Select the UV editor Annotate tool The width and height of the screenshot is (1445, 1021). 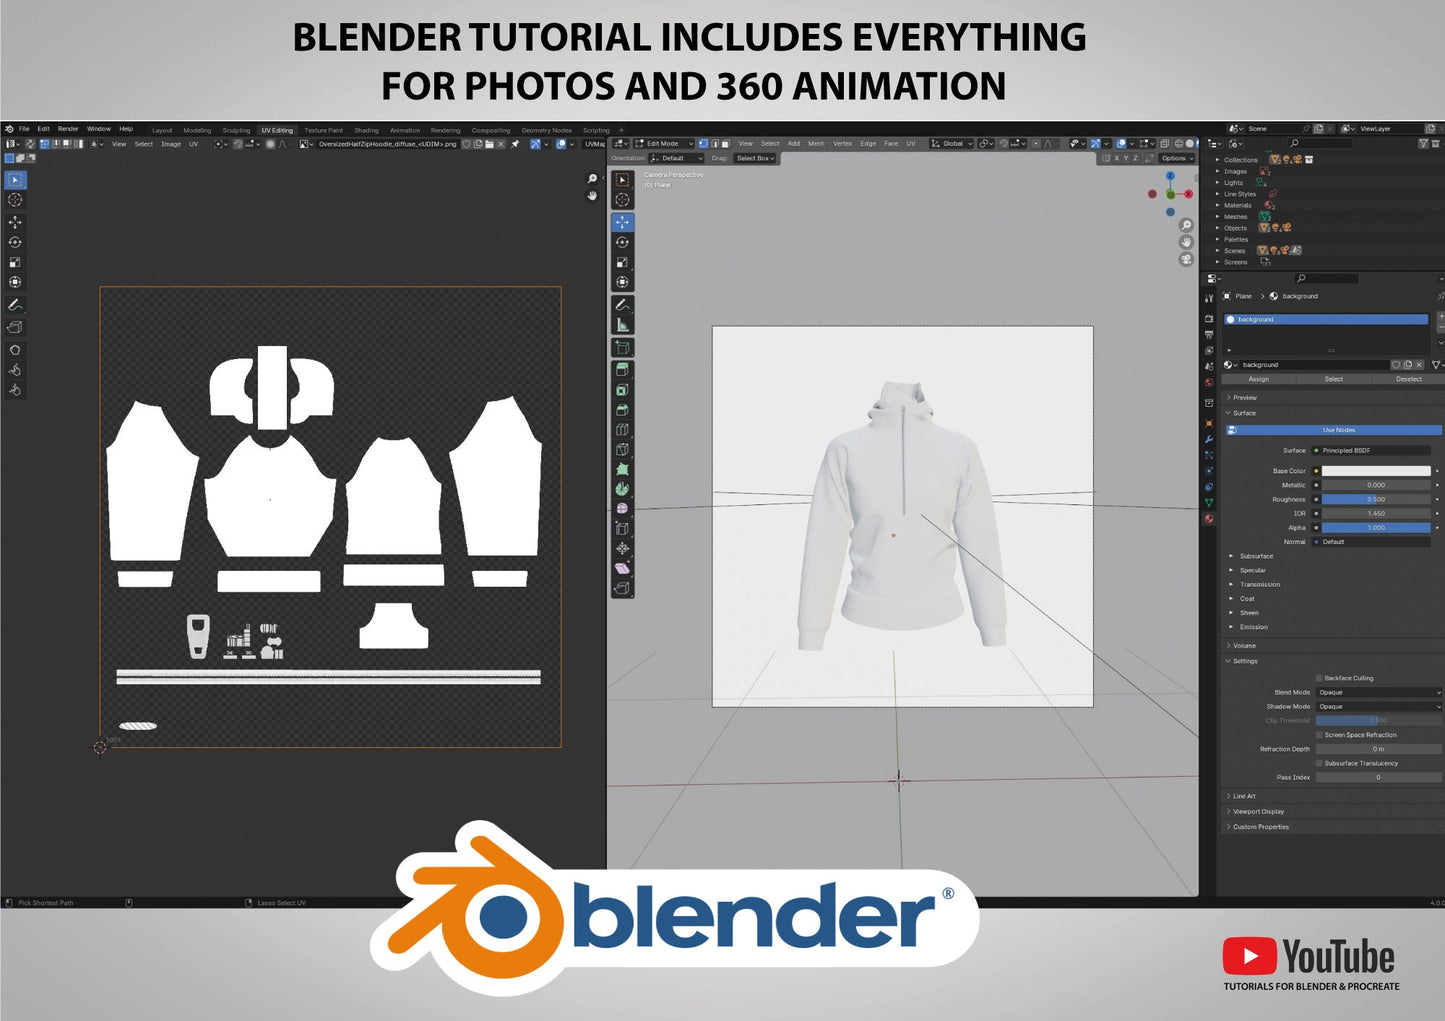tap(15, 305)
